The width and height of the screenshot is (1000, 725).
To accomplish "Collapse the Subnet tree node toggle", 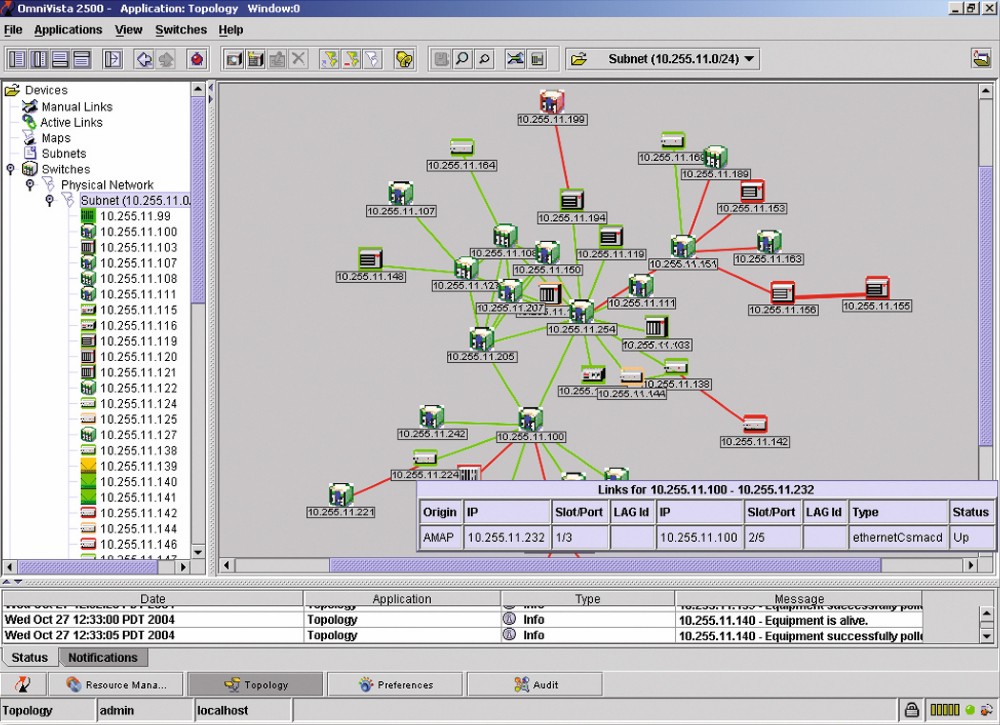I will 50,200.
